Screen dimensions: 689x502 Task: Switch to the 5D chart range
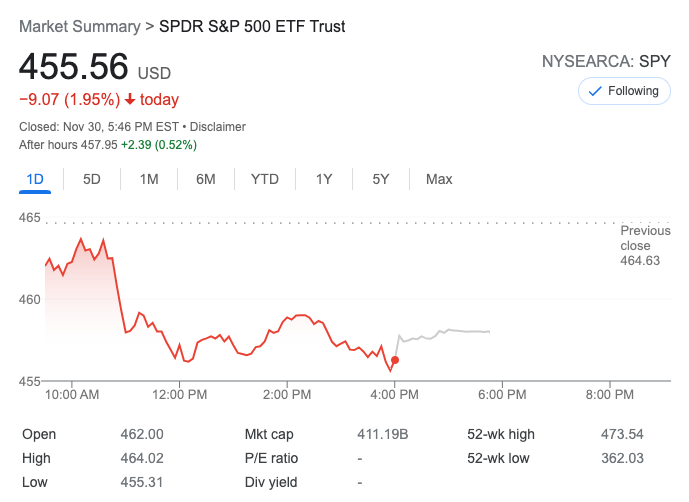(92, 180)
